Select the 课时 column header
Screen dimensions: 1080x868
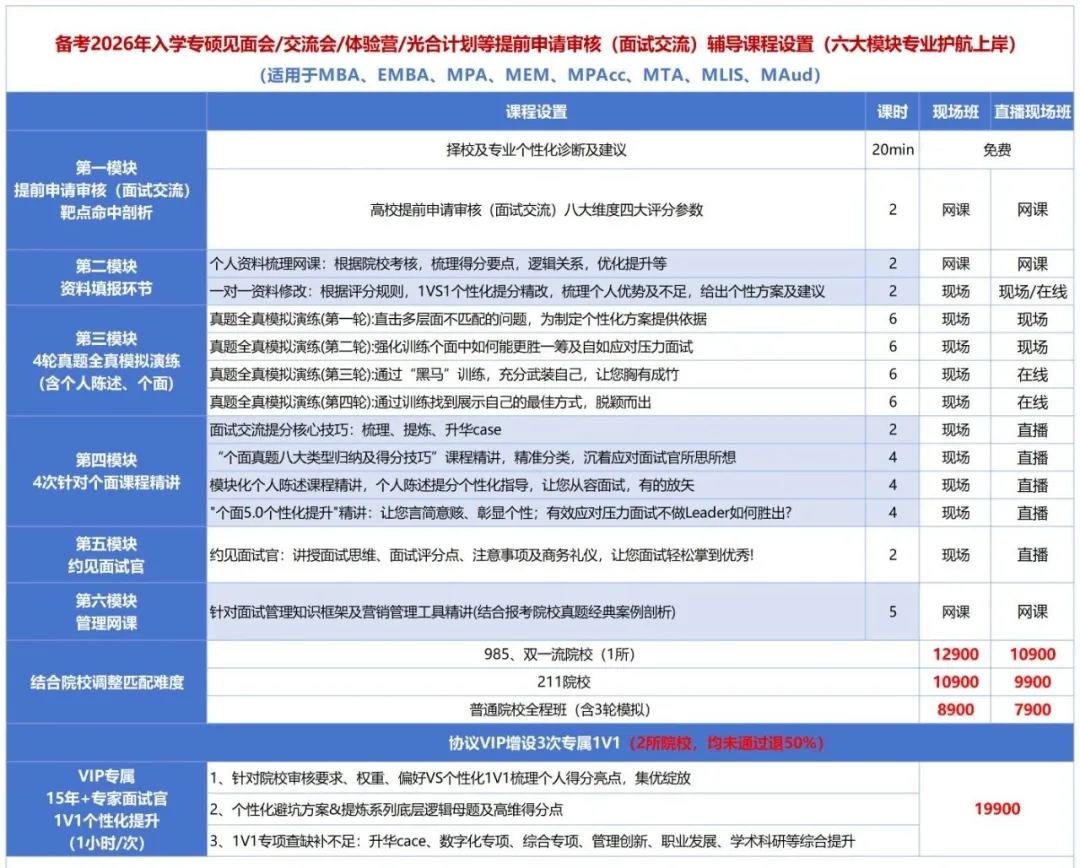click(x=890, y=113)
